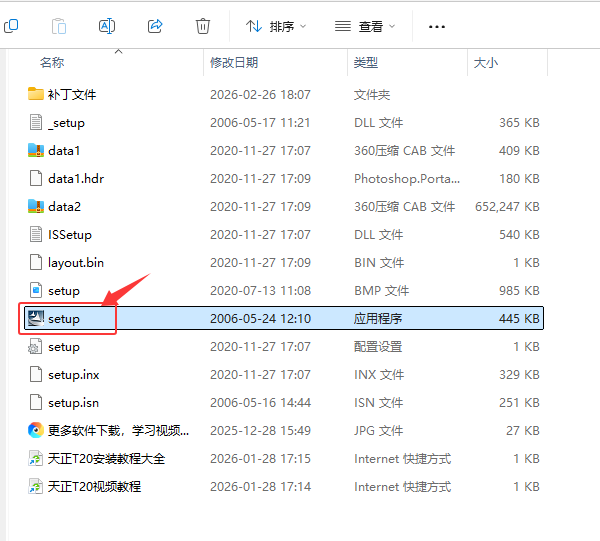Open the 查看 view dropdown

click(365, 26)
